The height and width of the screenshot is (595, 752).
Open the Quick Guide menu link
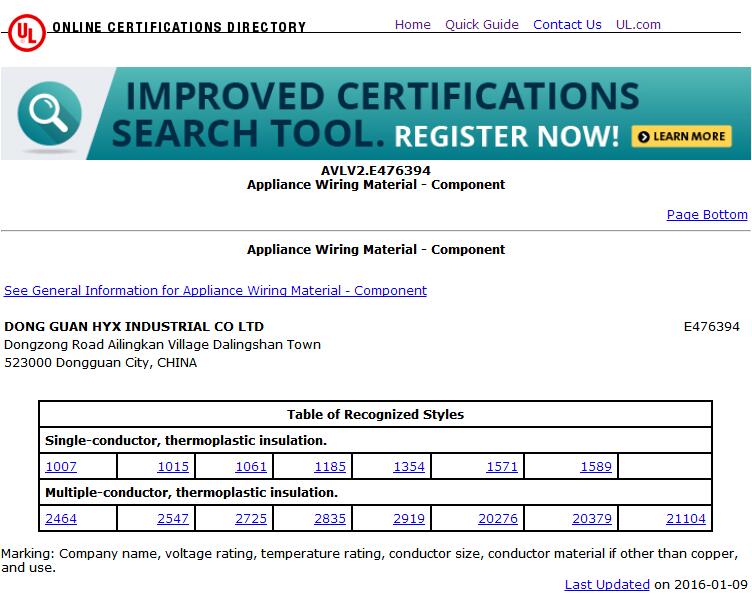click(x=481, y=25)
